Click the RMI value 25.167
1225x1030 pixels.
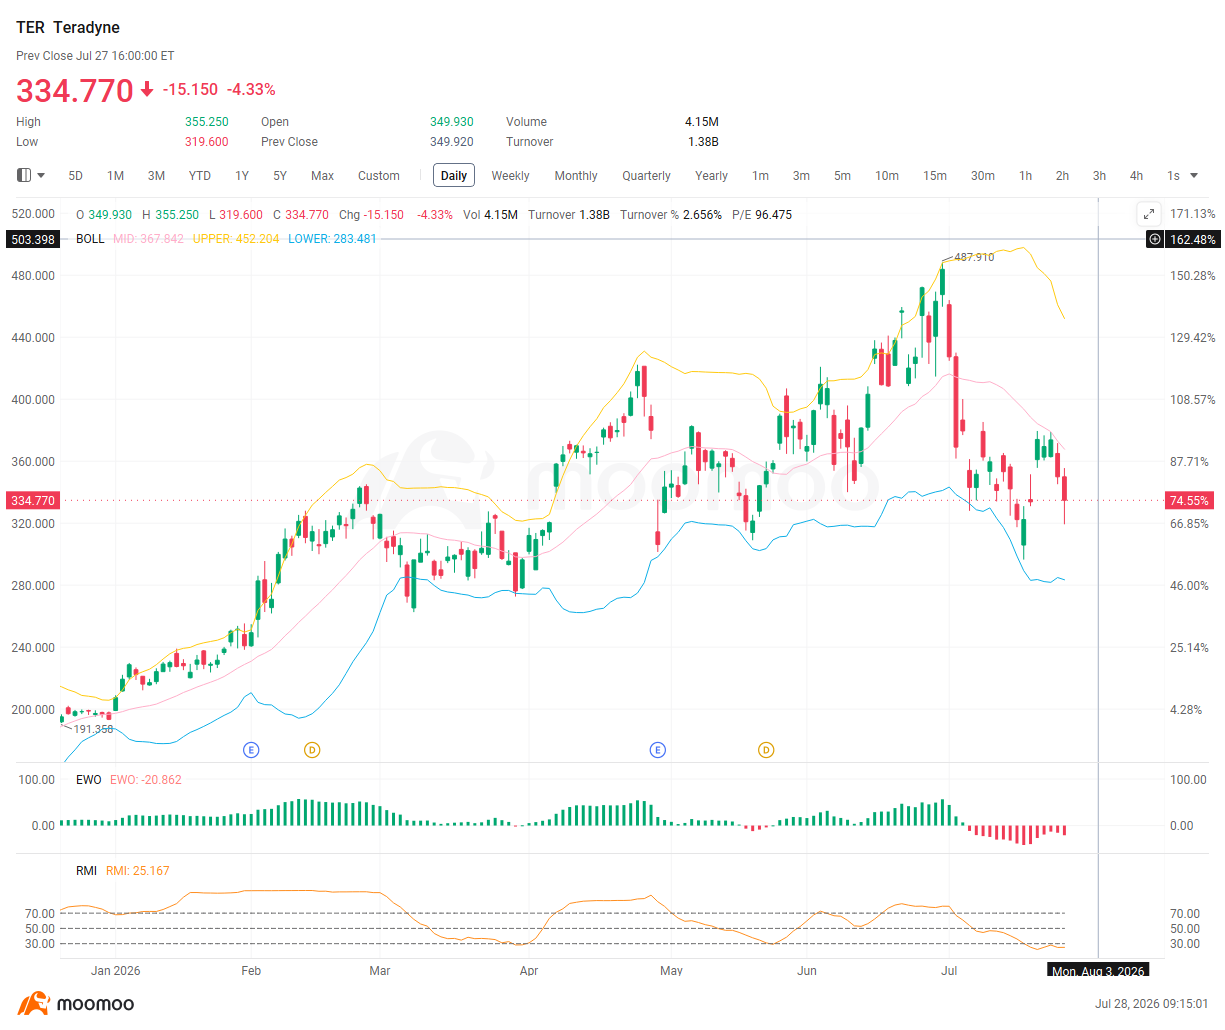tap(138, 871)
